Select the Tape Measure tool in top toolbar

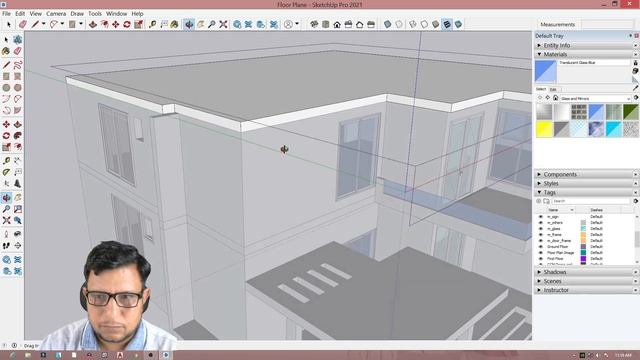click(x=152, y=24)
